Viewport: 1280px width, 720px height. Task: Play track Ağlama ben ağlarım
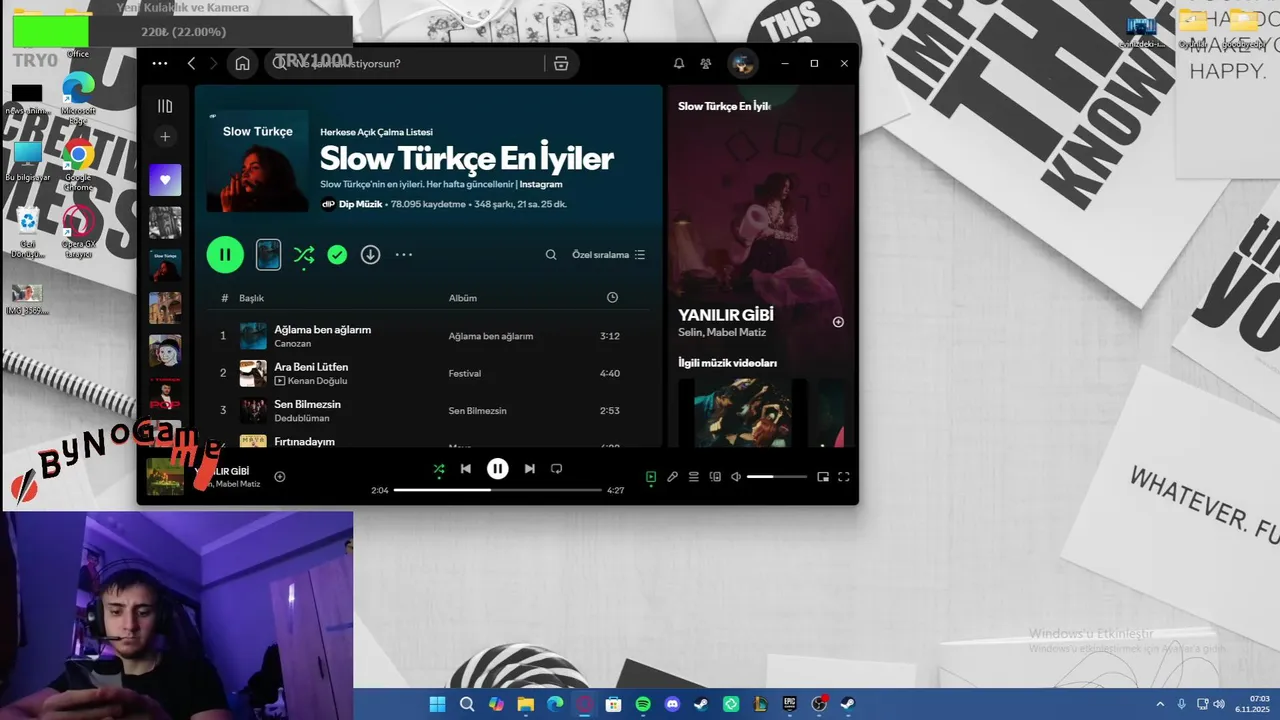(322, 329)
